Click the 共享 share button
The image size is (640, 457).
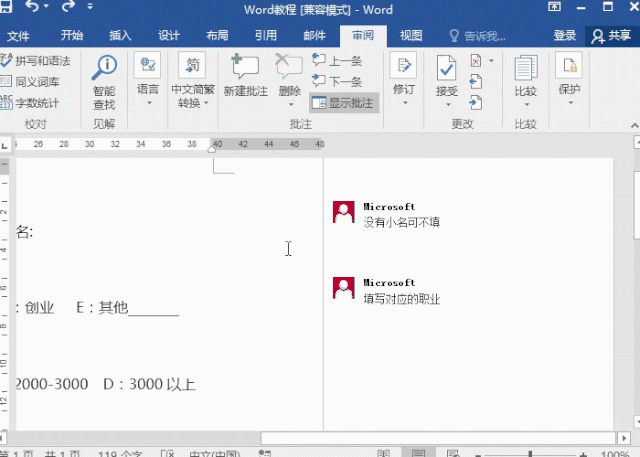coord(611,36)
